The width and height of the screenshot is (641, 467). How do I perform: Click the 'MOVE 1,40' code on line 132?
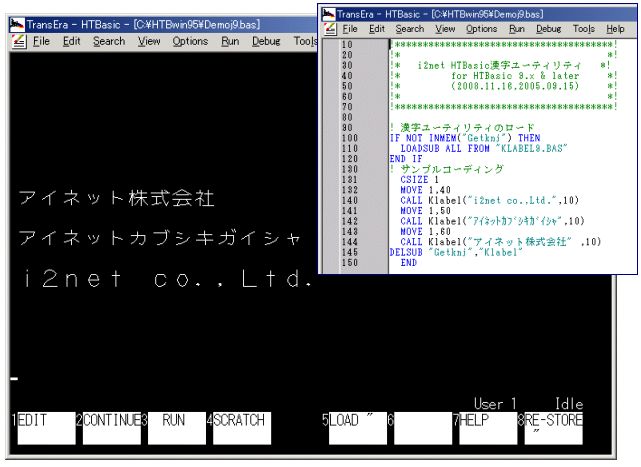coord(426,190)
